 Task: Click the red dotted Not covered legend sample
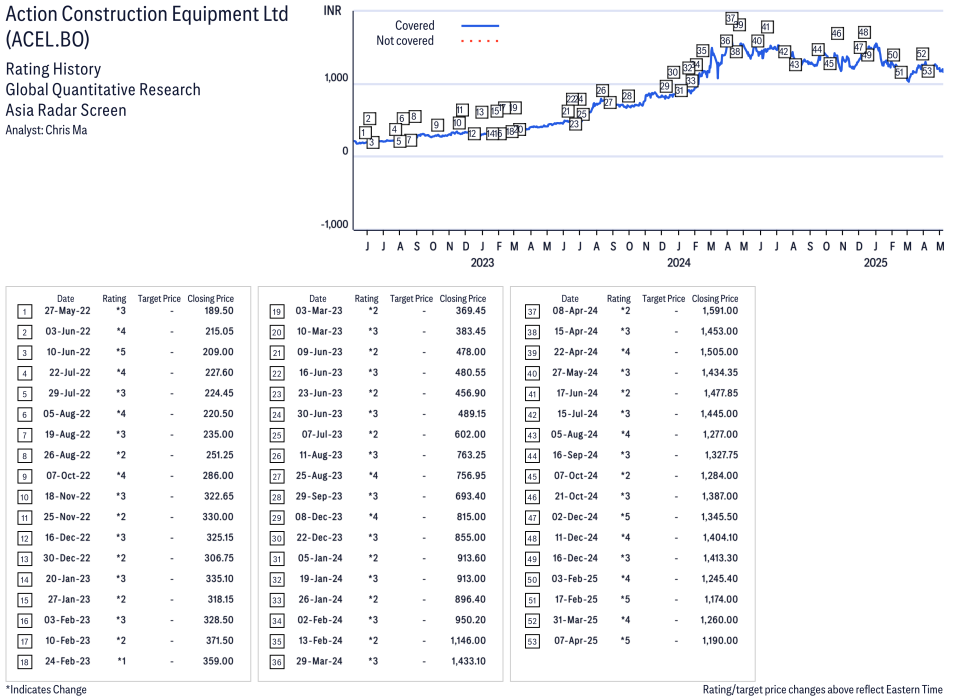[x=480, y=41]
